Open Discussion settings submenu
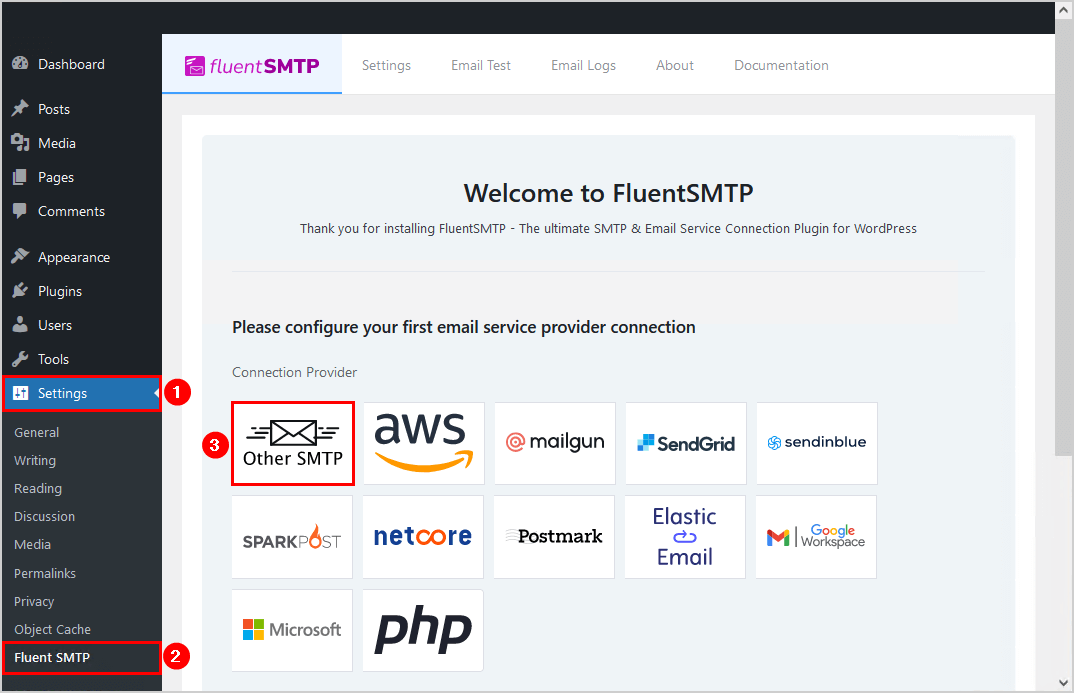Image resolution: width=1074 pixels, height=693 pixels. click(45, 517)
